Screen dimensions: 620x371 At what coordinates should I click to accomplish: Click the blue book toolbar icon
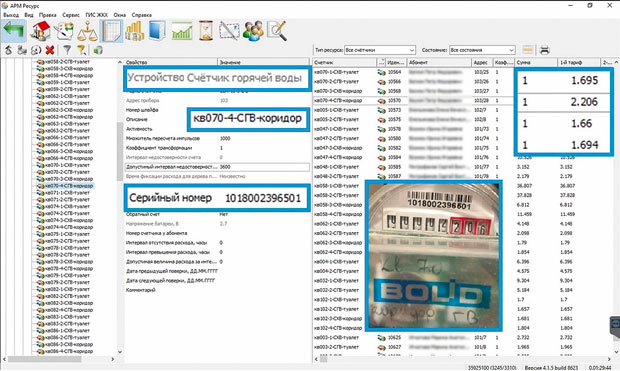pos(157,31)
